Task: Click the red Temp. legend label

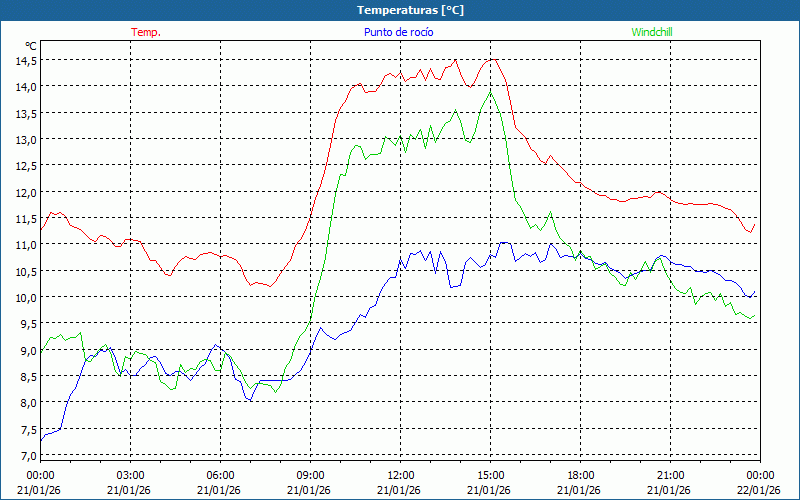Action: [x=146, y=32]
